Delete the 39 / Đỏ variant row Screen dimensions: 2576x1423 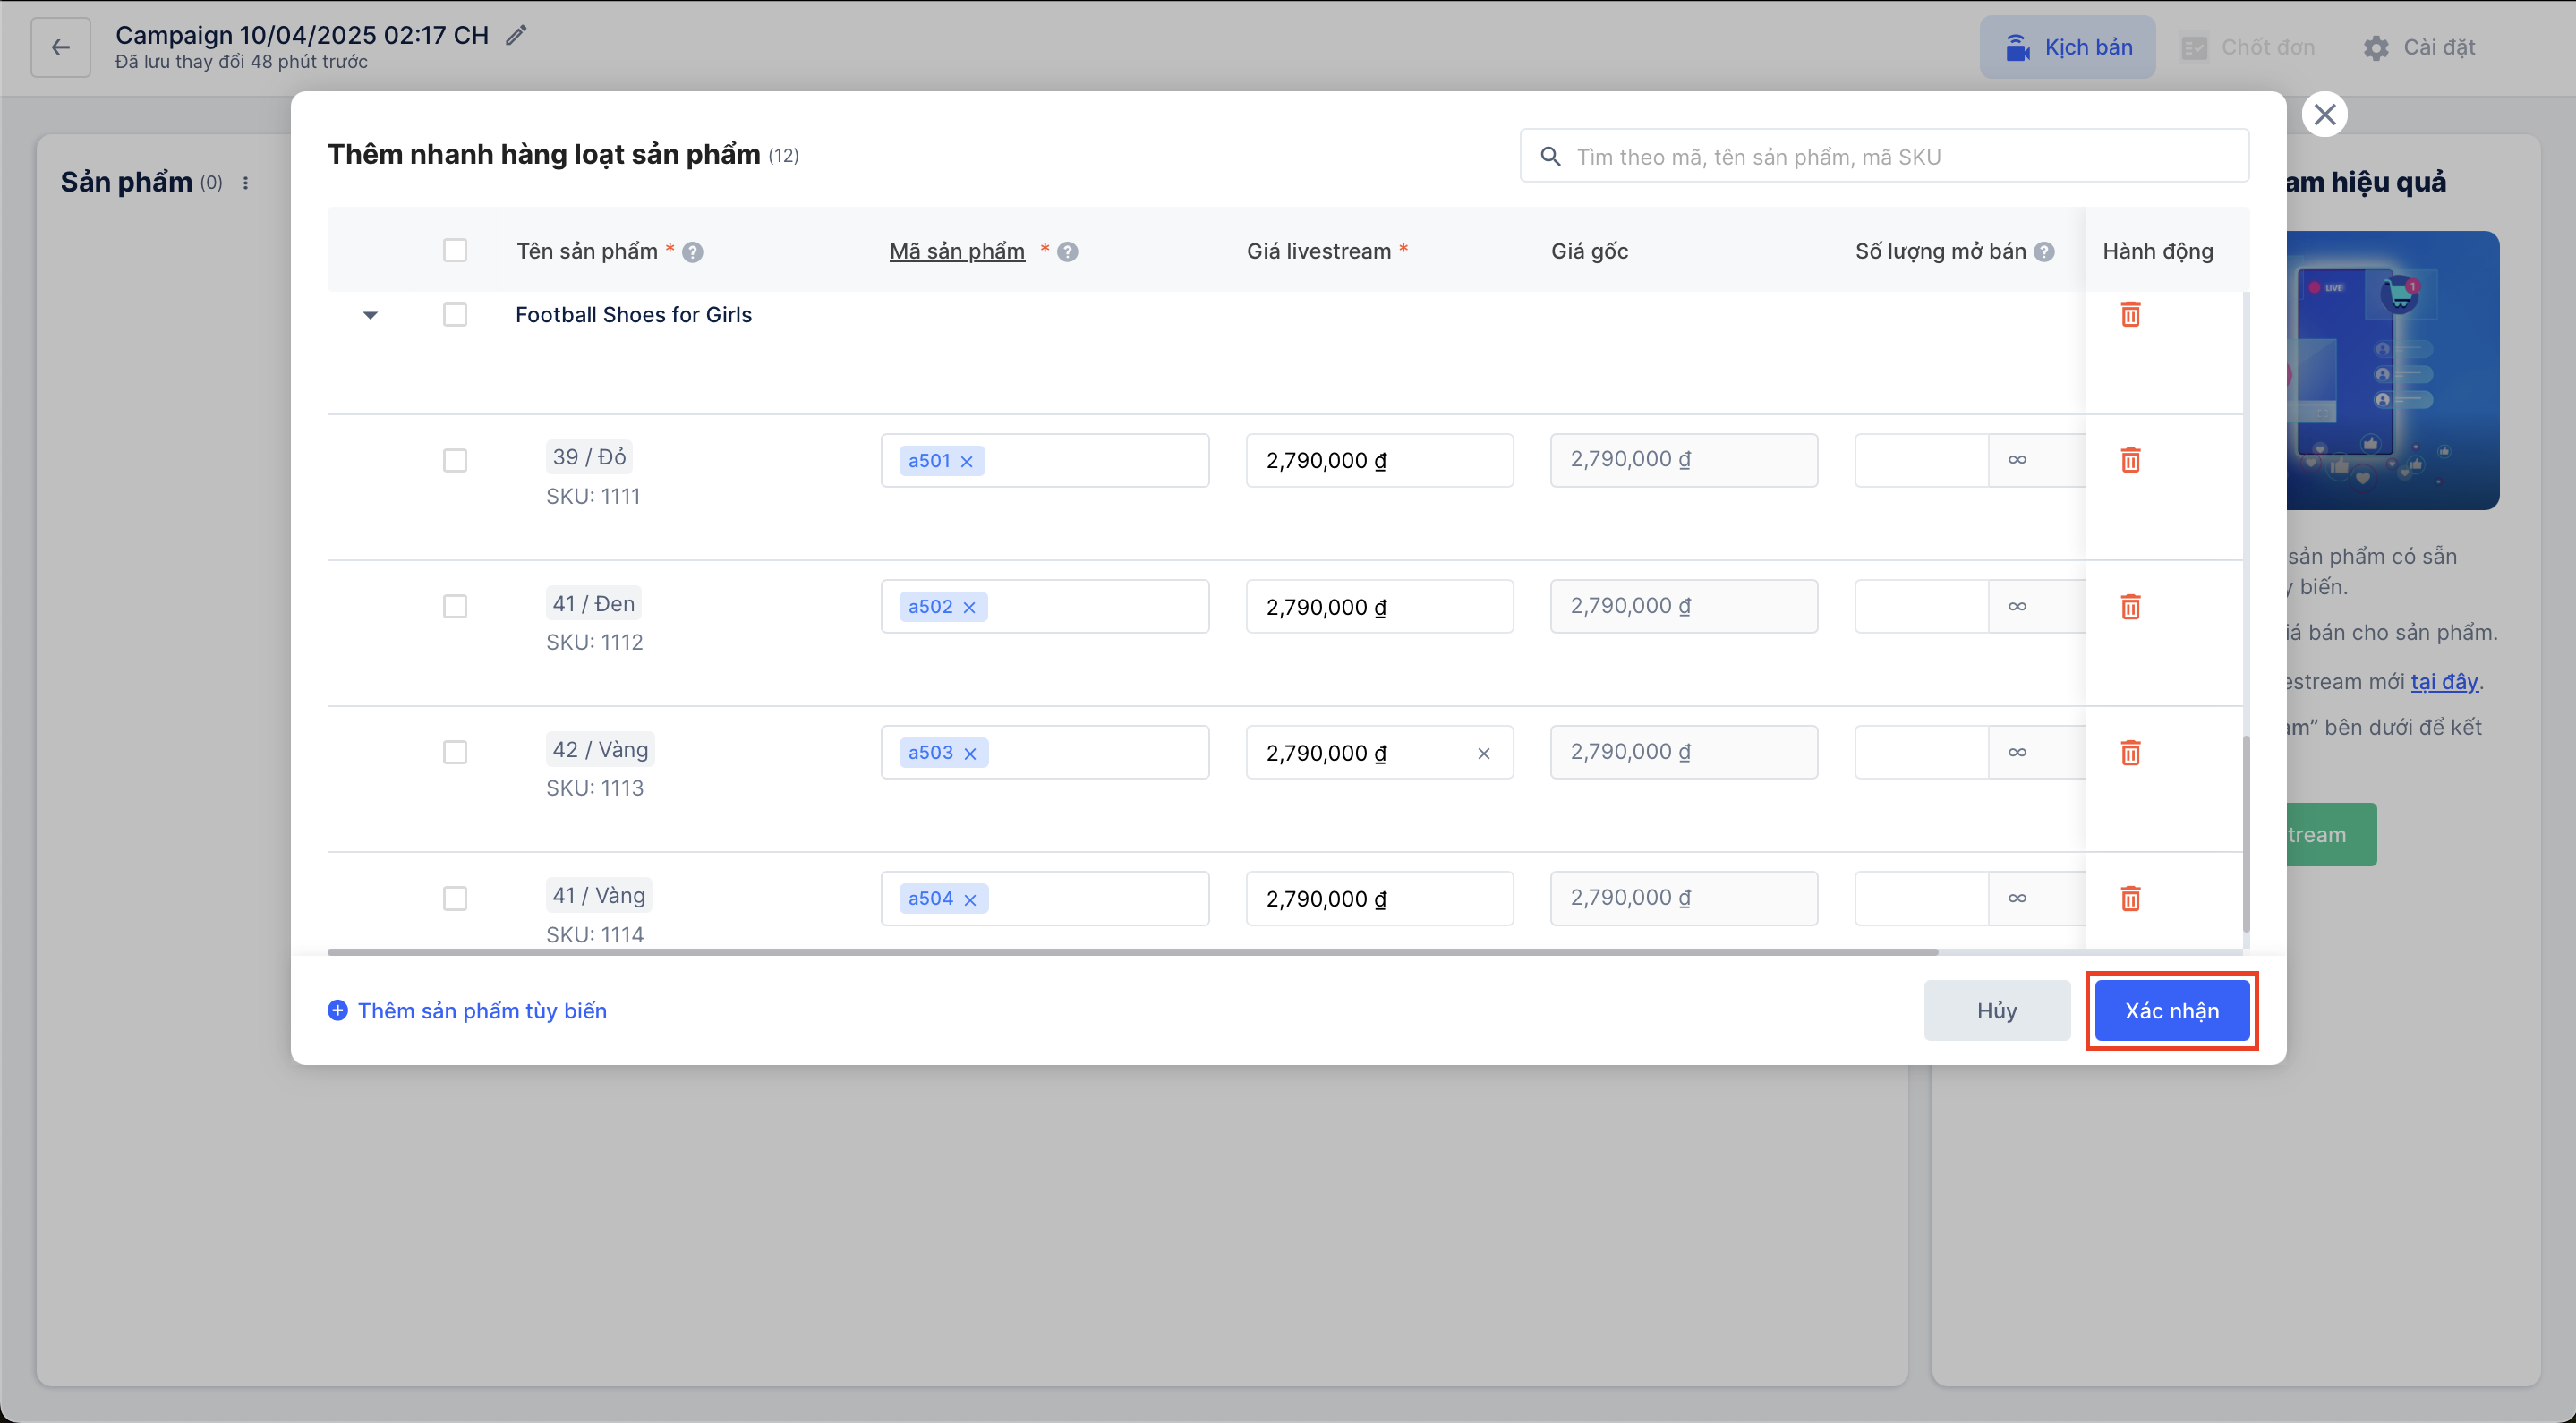2130,460
